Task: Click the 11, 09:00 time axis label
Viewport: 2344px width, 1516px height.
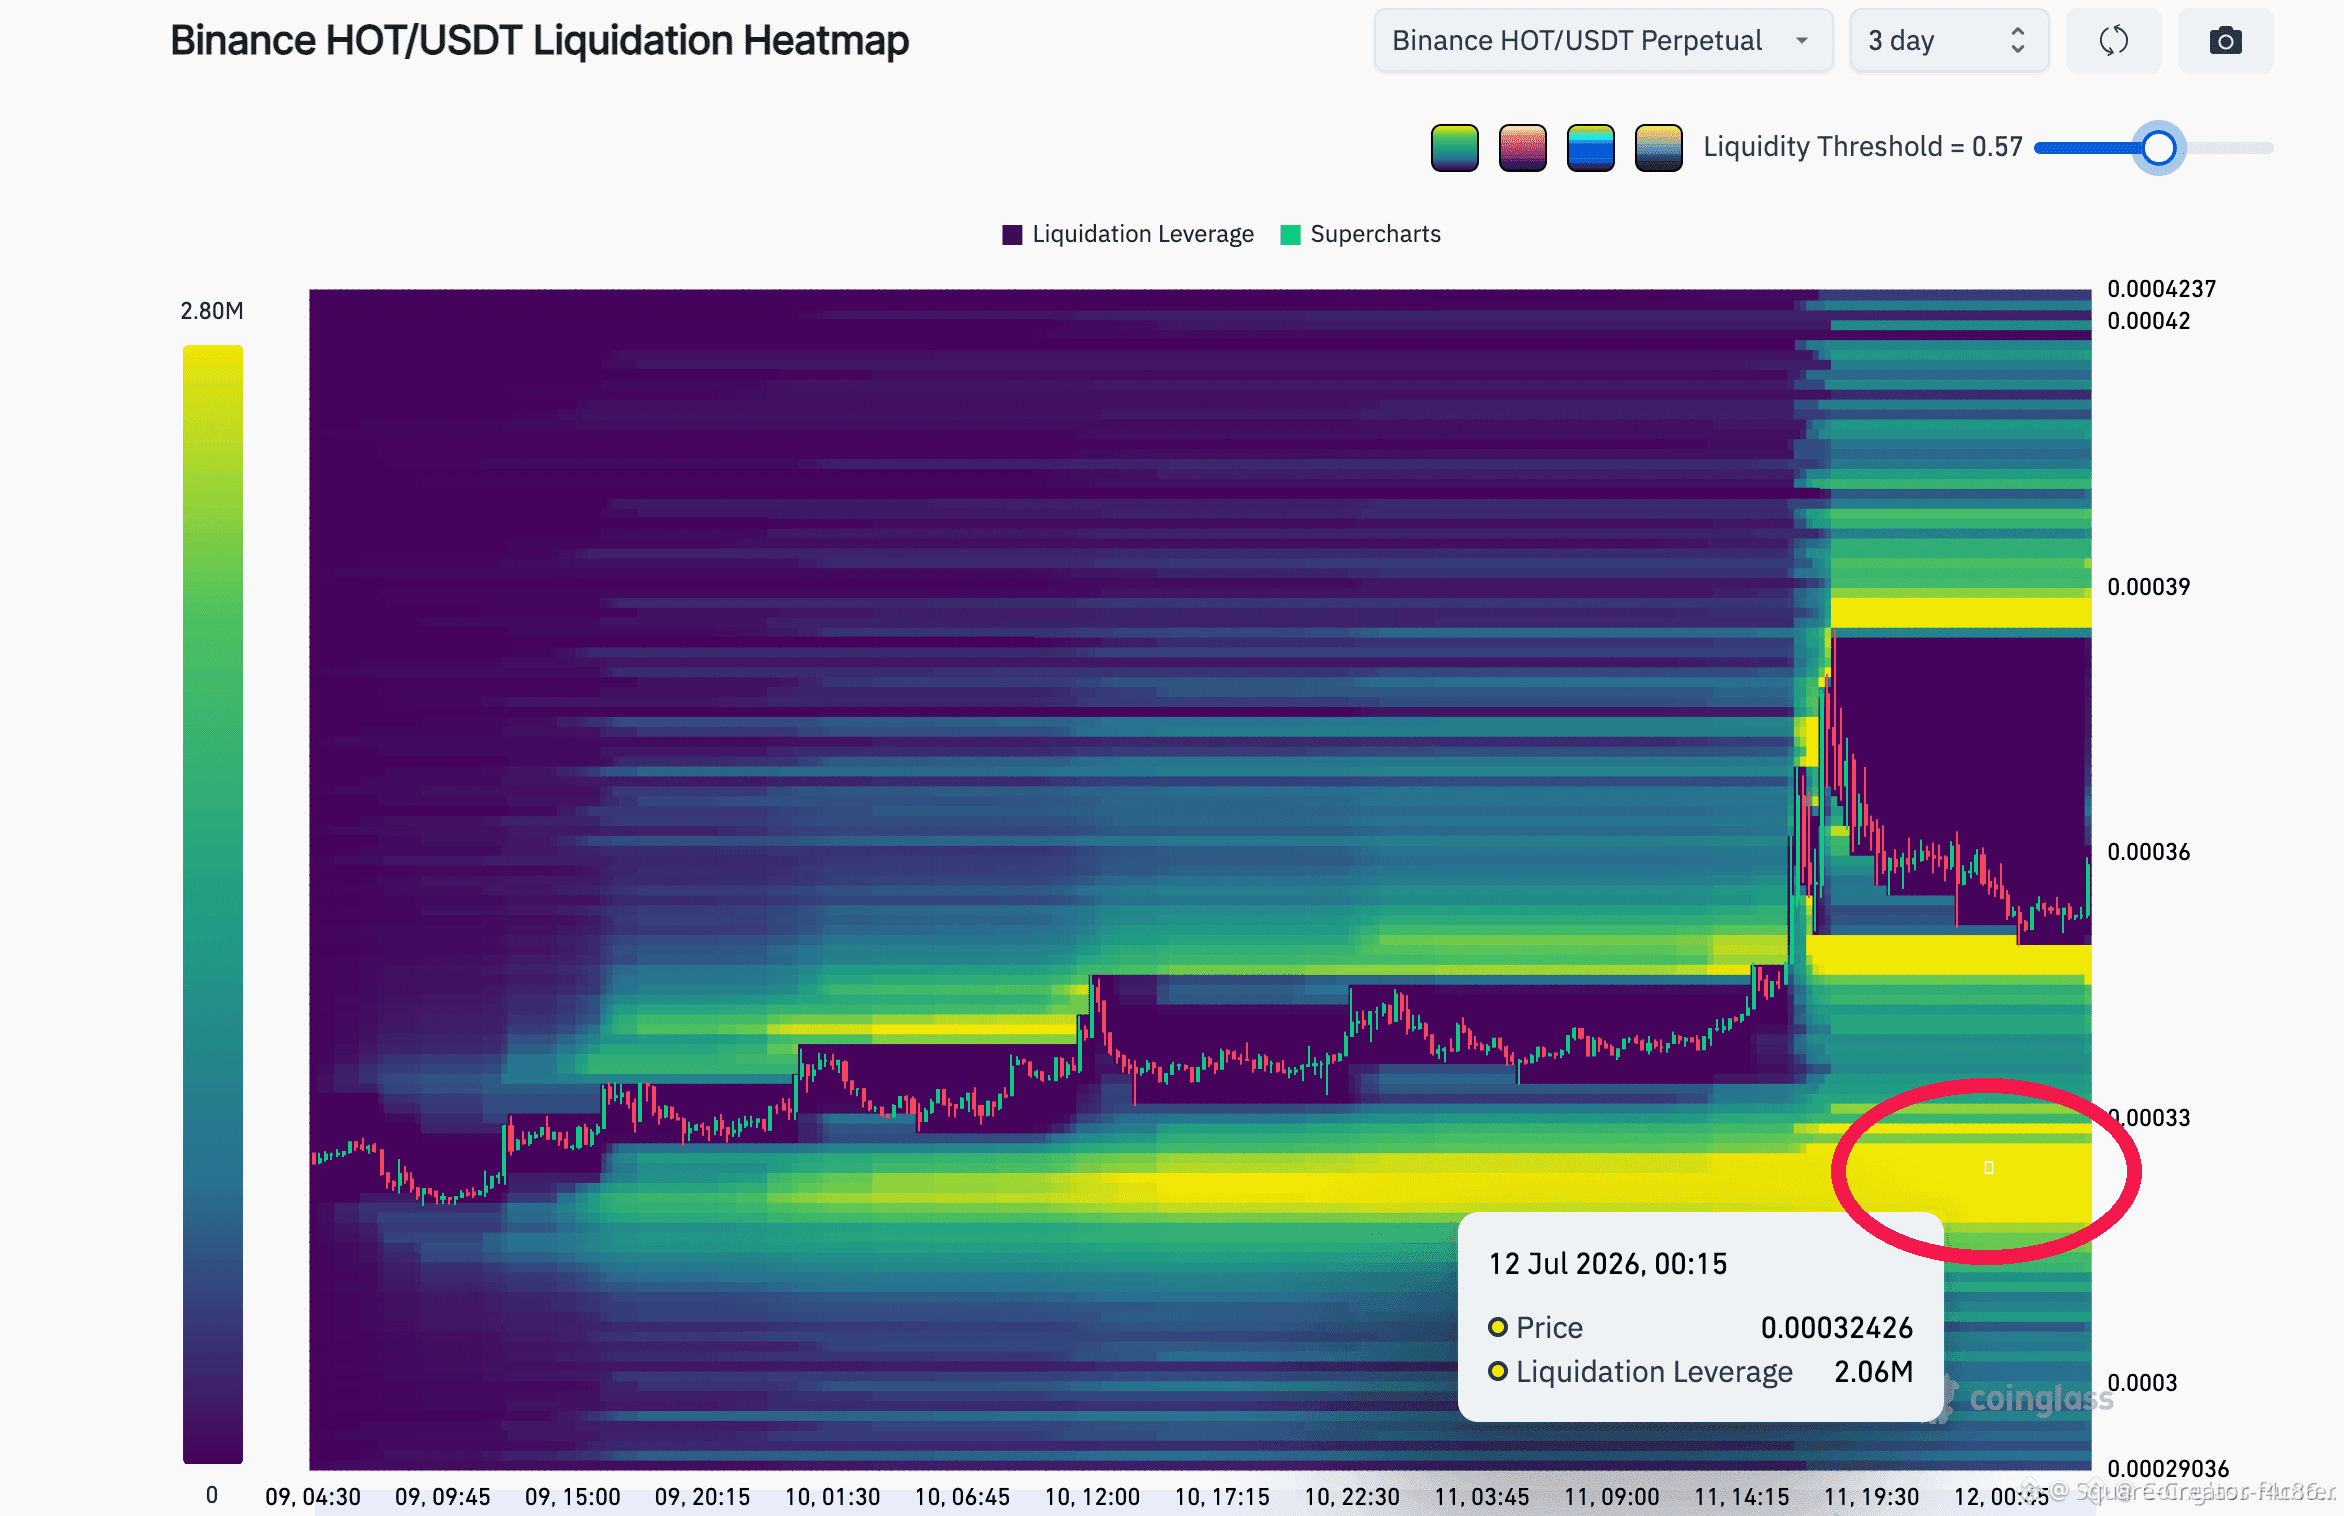Action: [x=1612, y=1497]
